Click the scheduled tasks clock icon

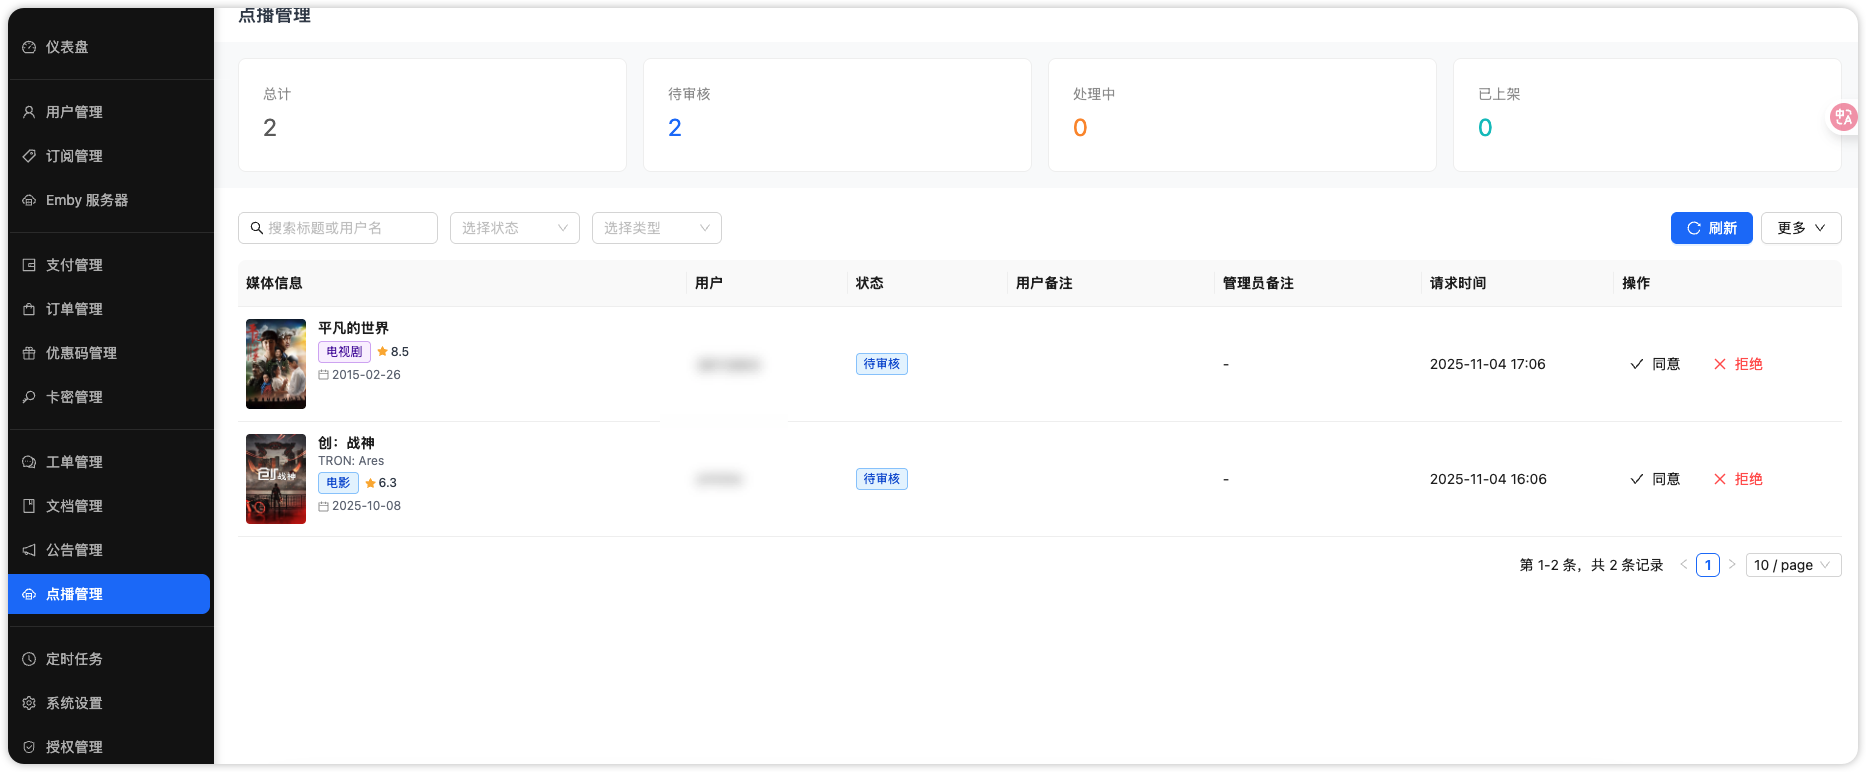click(x=29, y=659)
